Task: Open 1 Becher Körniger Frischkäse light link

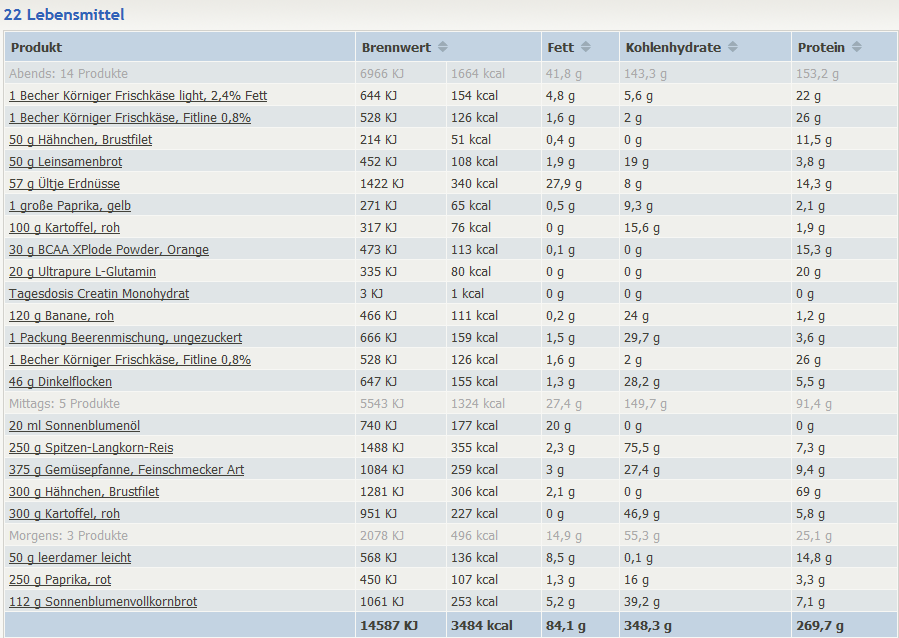Action: pos(138,96)
